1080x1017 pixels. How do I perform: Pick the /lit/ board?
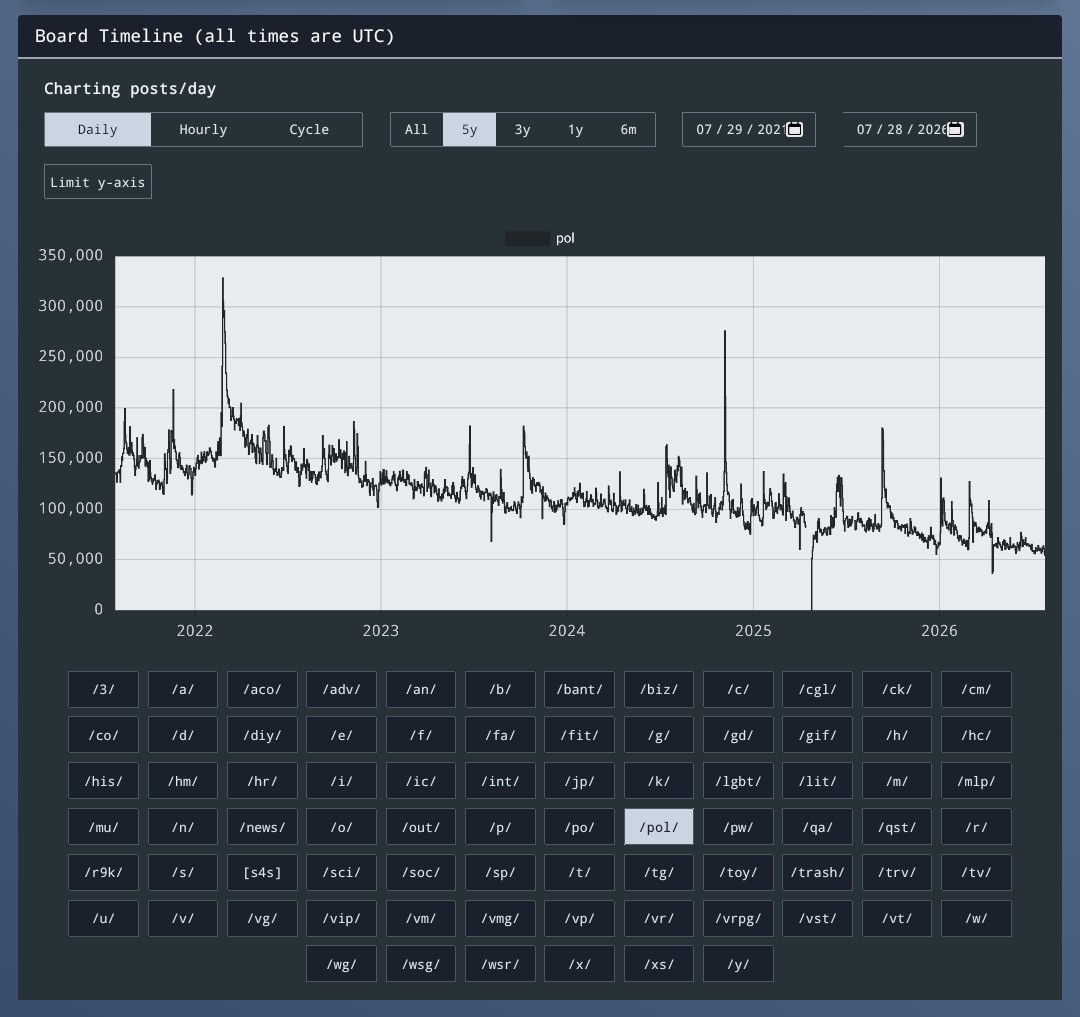(x=818, y=781)
